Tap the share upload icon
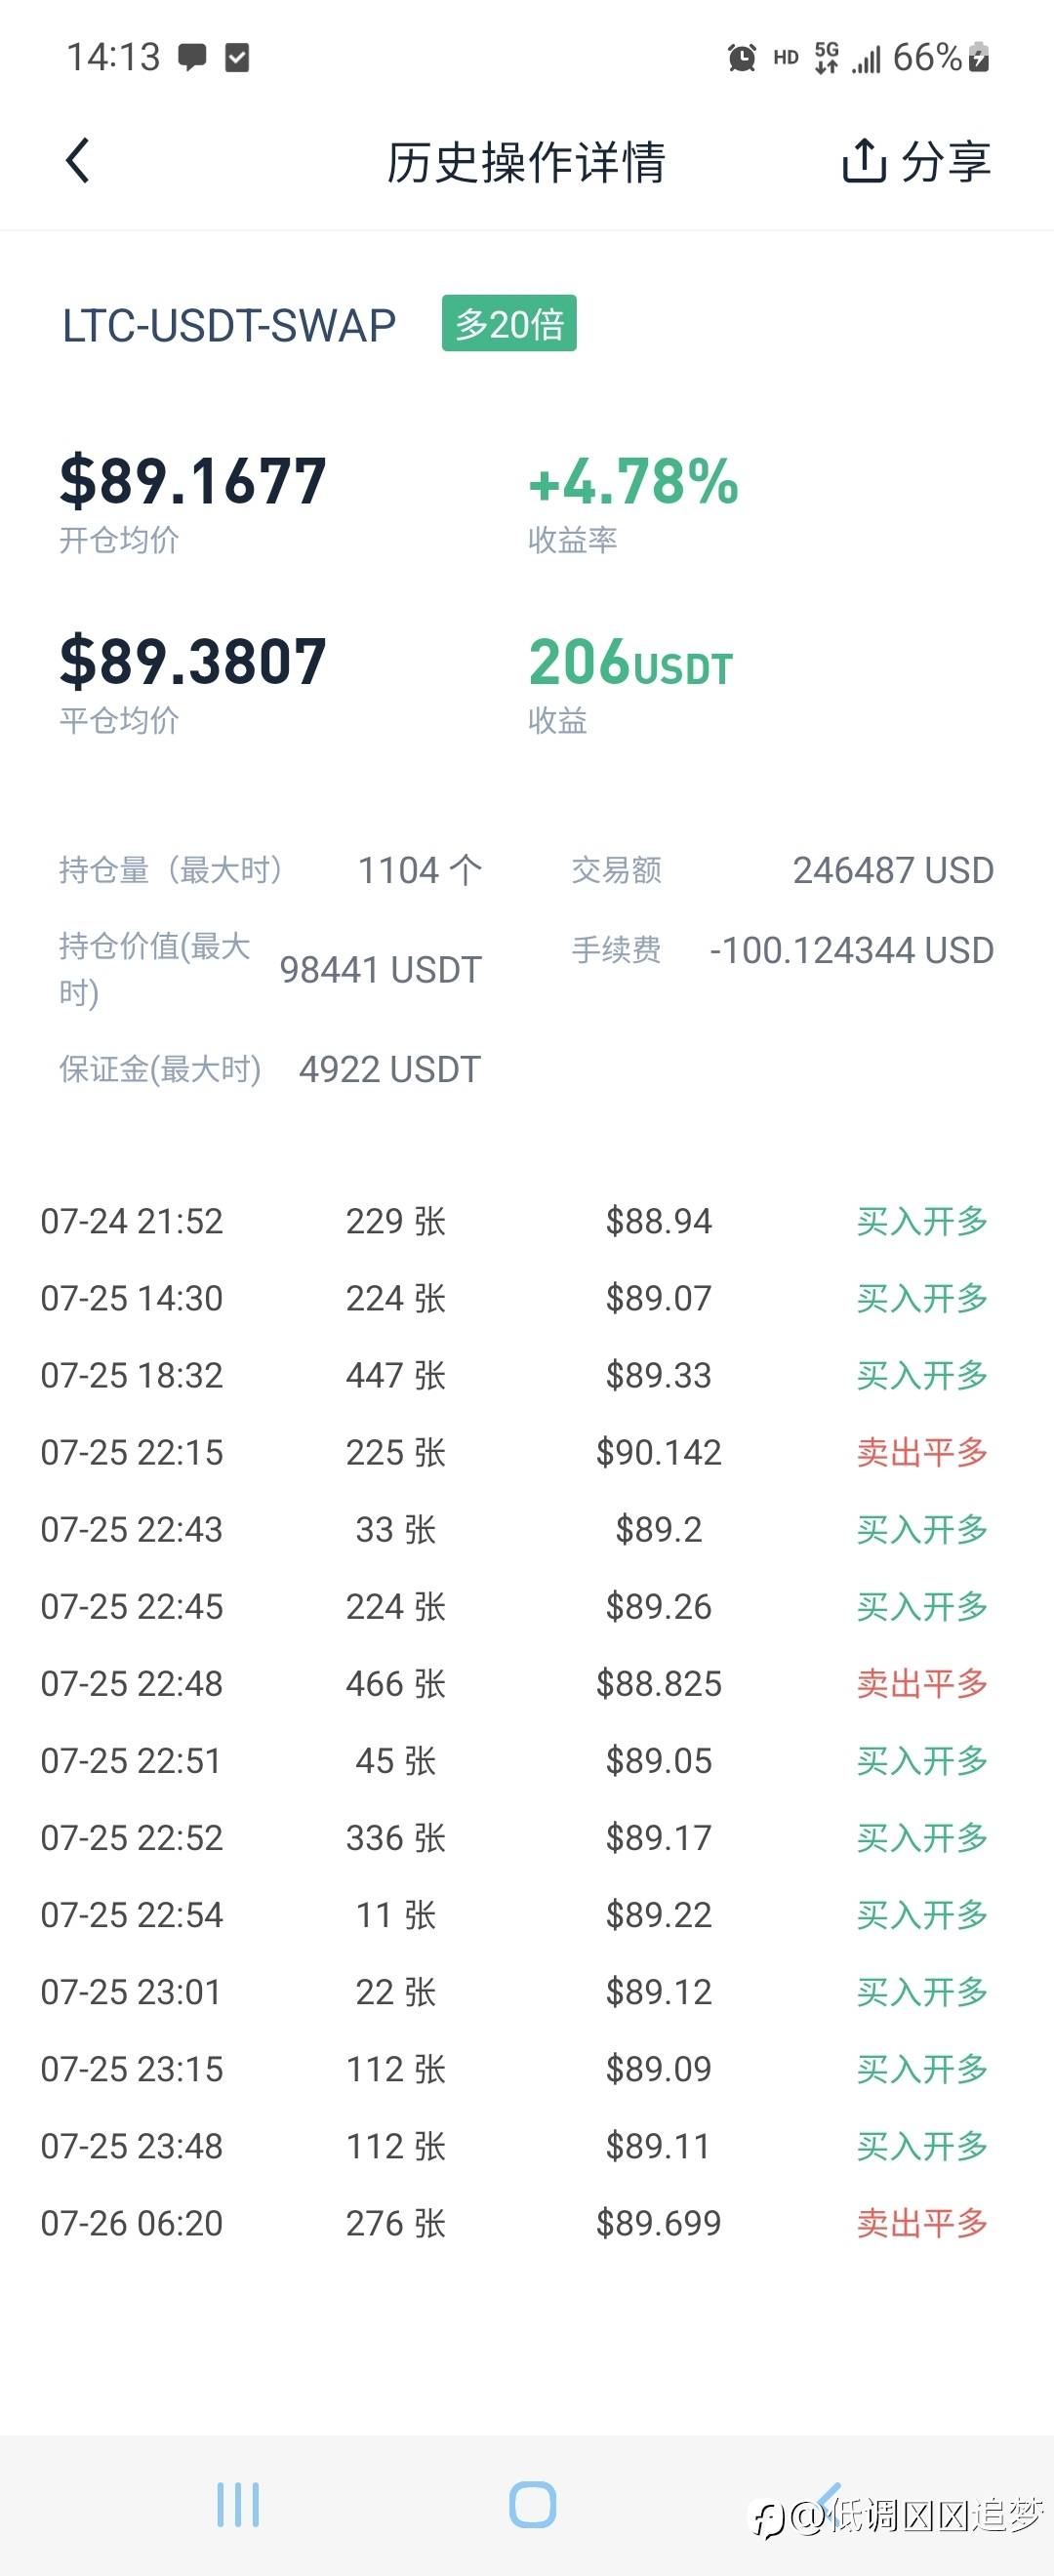This screenshot has width=1054, height=2576. [864, 161]
